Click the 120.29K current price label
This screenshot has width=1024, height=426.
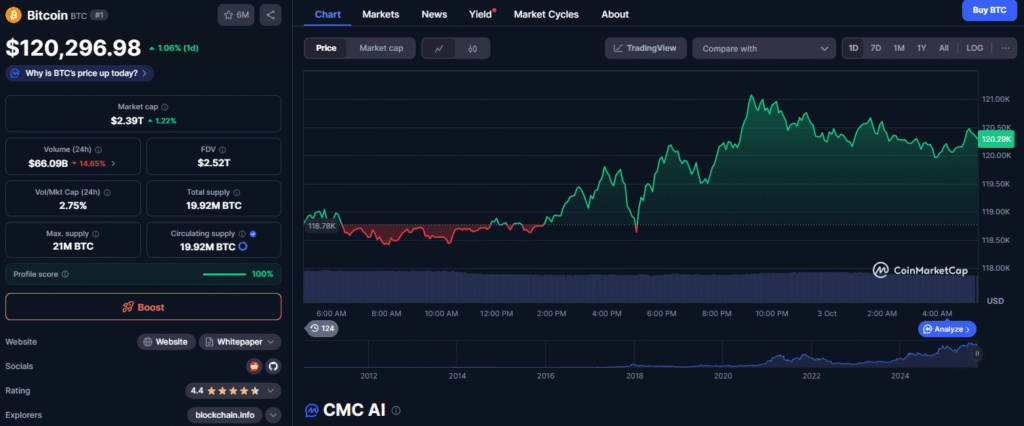click(x=997, y=139)
